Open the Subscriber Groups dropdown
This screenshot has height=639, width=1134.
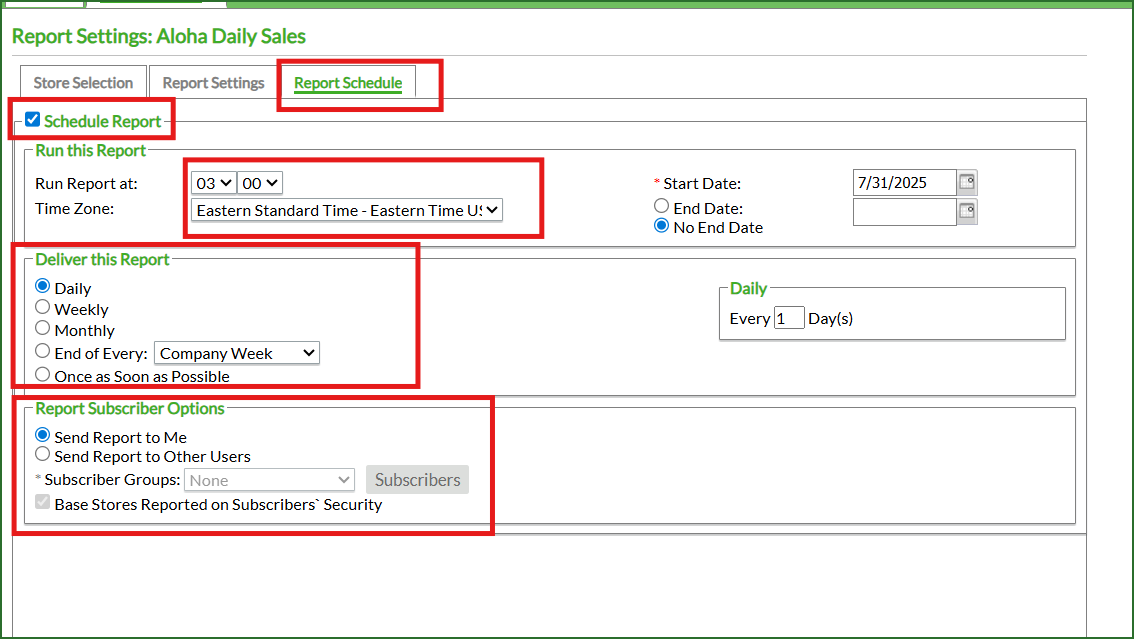(269, 480)
